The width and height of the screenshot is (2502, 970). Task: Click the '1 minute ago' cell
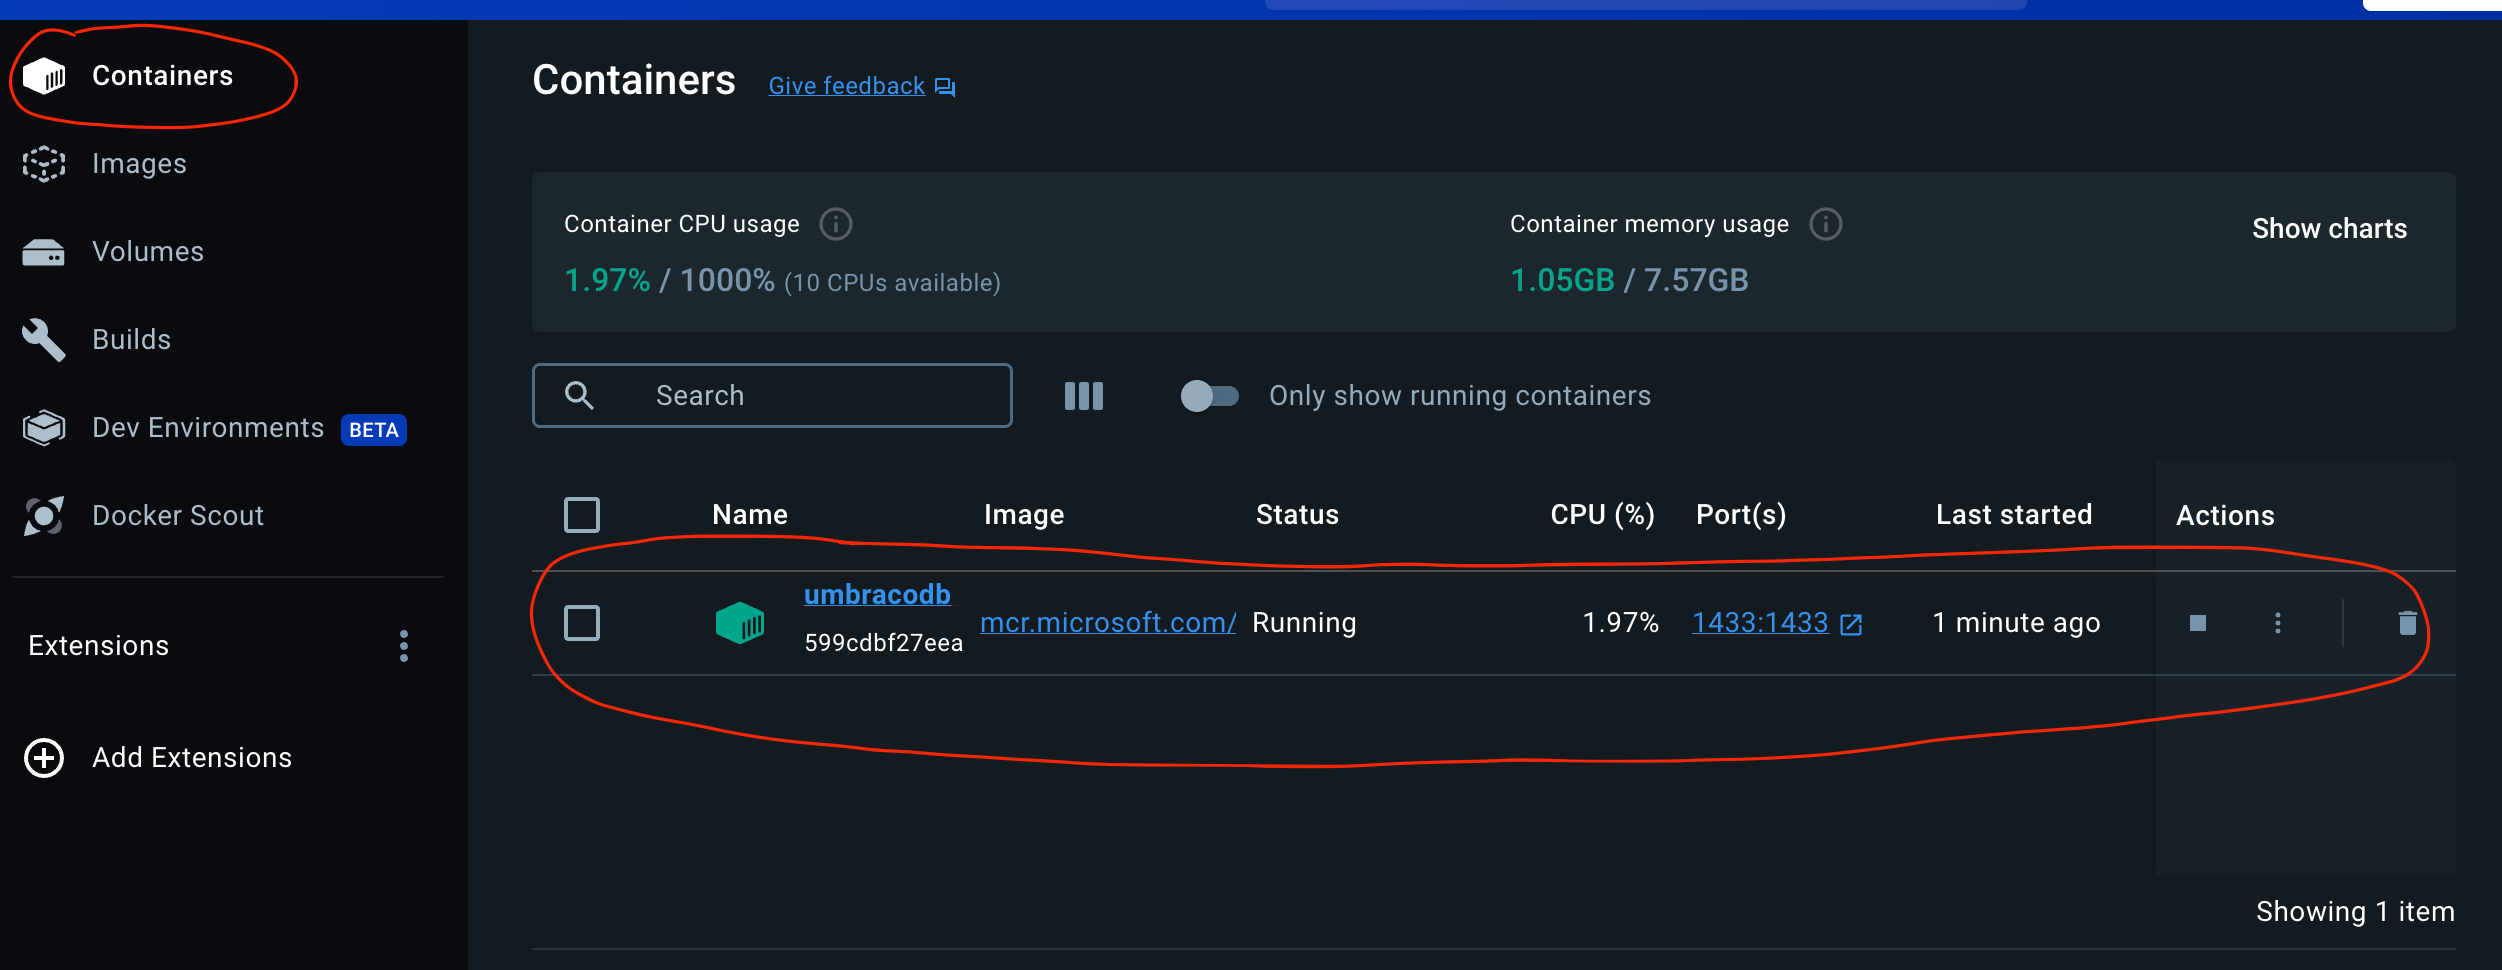pyautogui.click(x=2016, y=623)
